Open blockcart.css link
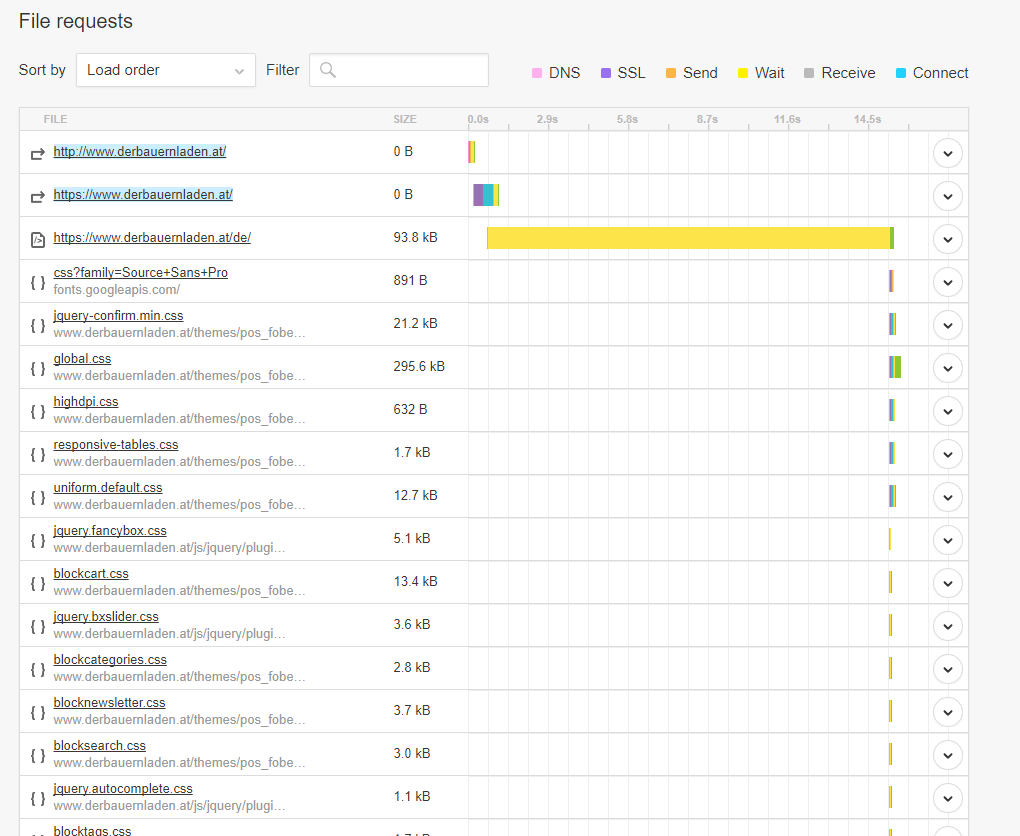This screenshot has width=1020, height=836. pos(91,573)
